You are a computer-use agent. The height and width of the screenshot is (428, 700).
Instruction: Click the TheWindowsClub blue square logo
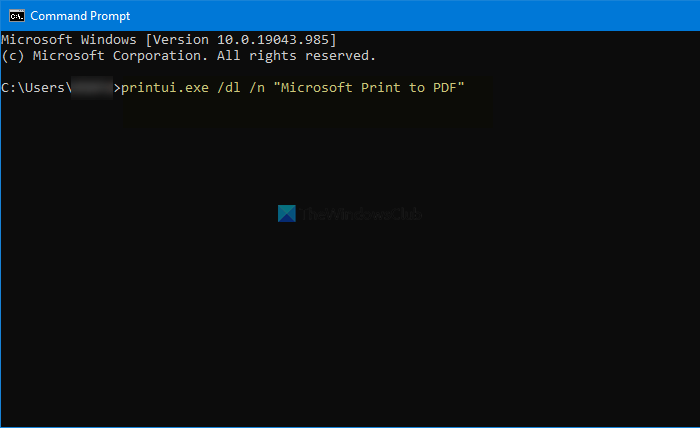tap(286, 214)
